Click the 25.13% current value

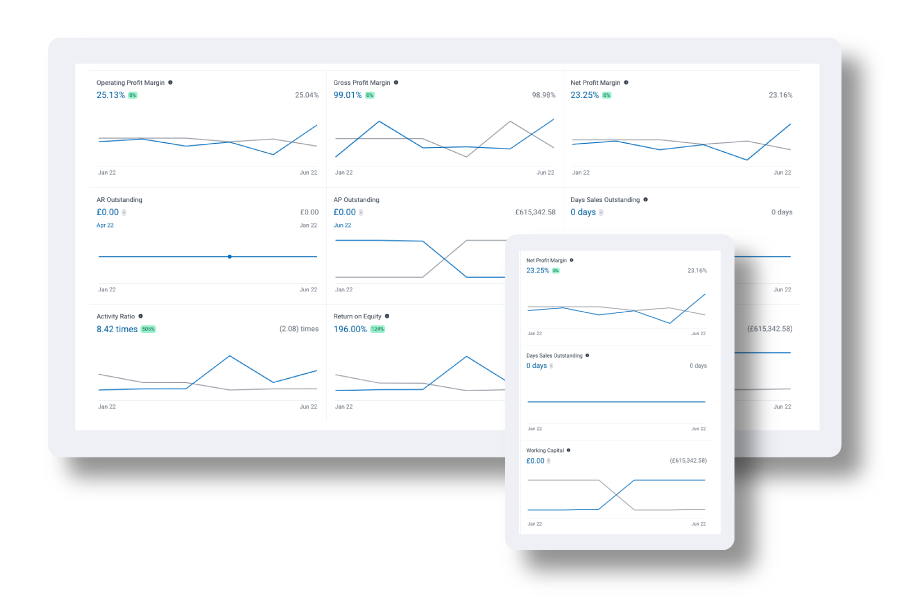(110, 95)
